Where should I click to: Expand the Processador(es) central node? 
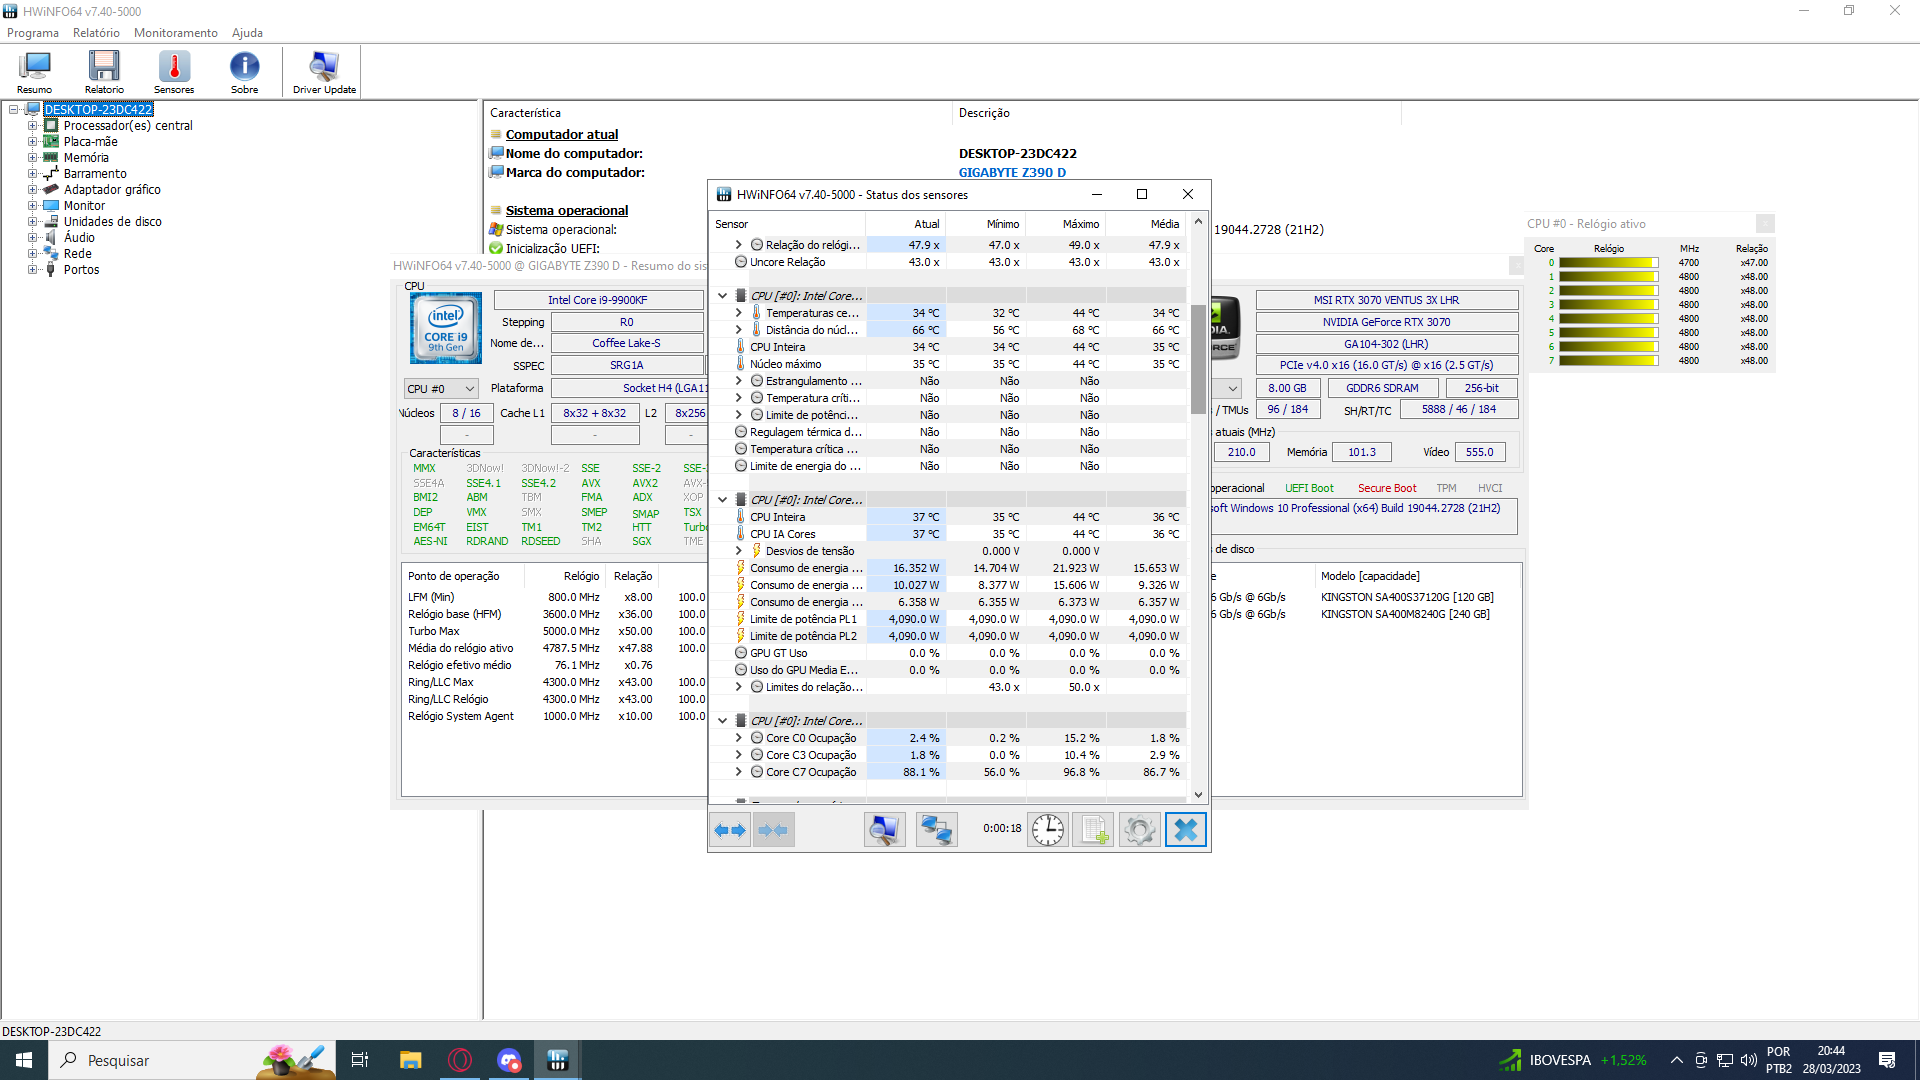(x=33, y=126)
